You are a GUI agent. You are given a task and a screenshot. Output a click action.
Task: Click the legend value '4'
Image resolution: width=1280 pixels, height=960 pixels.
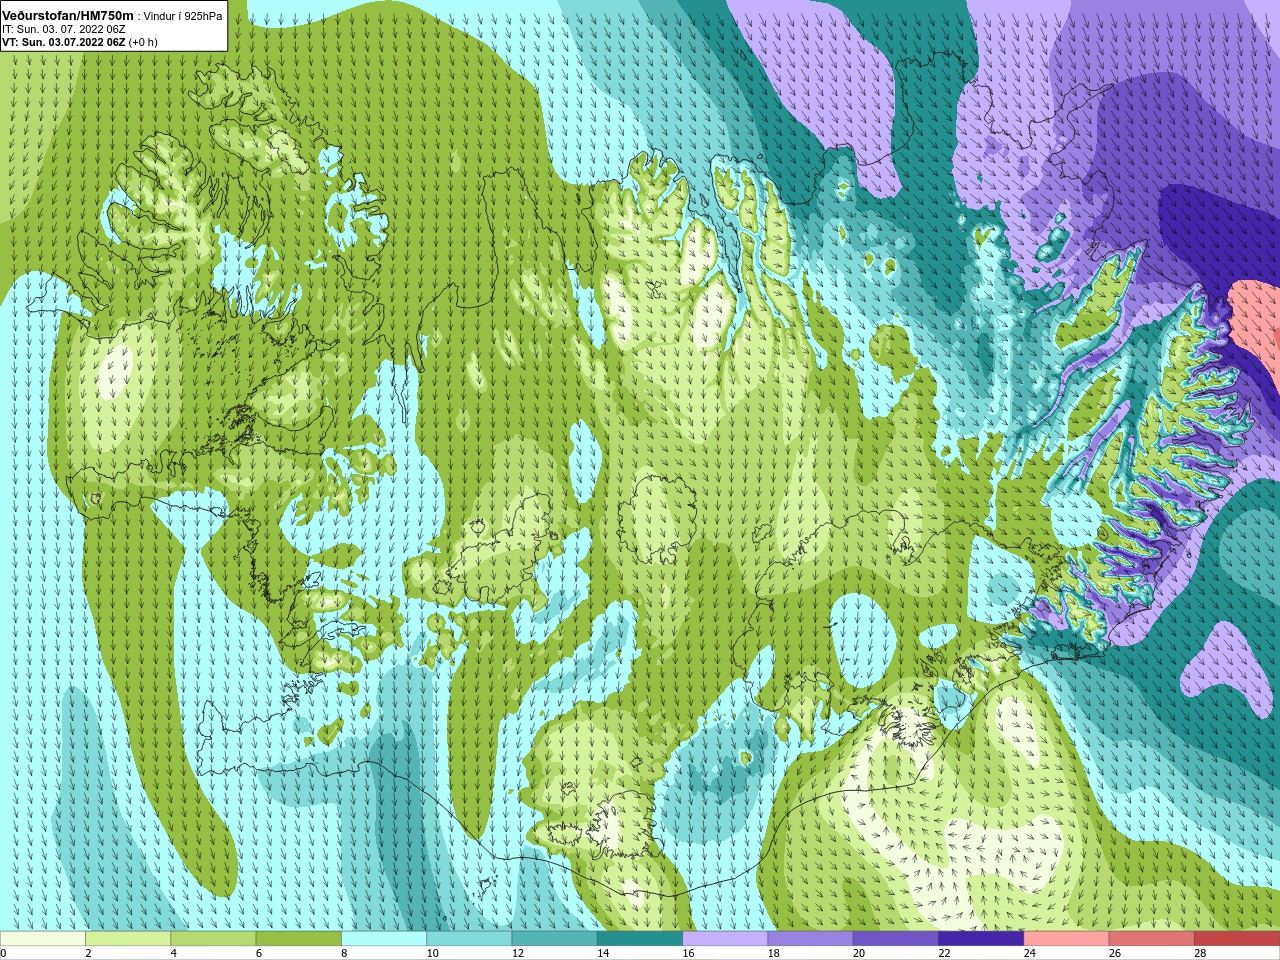[173, 953]
